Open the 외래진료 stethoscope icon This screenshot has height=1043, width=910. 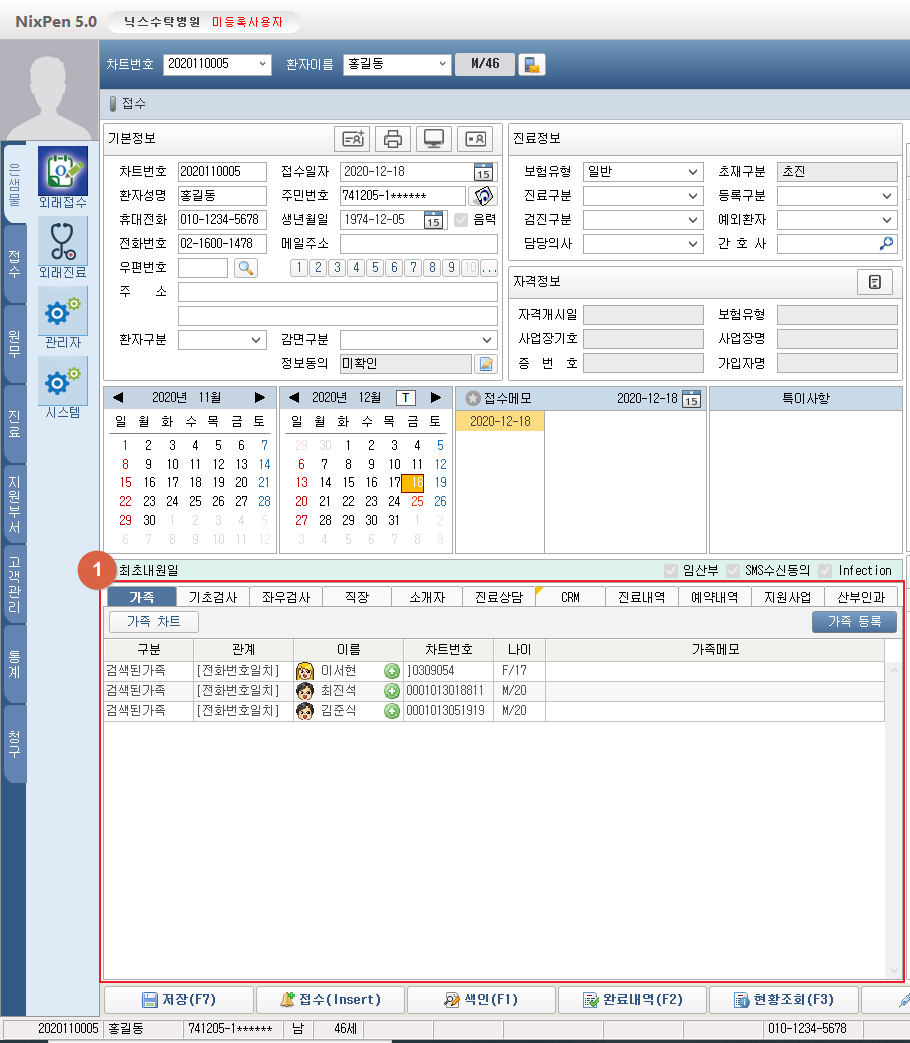pos(63,242)
